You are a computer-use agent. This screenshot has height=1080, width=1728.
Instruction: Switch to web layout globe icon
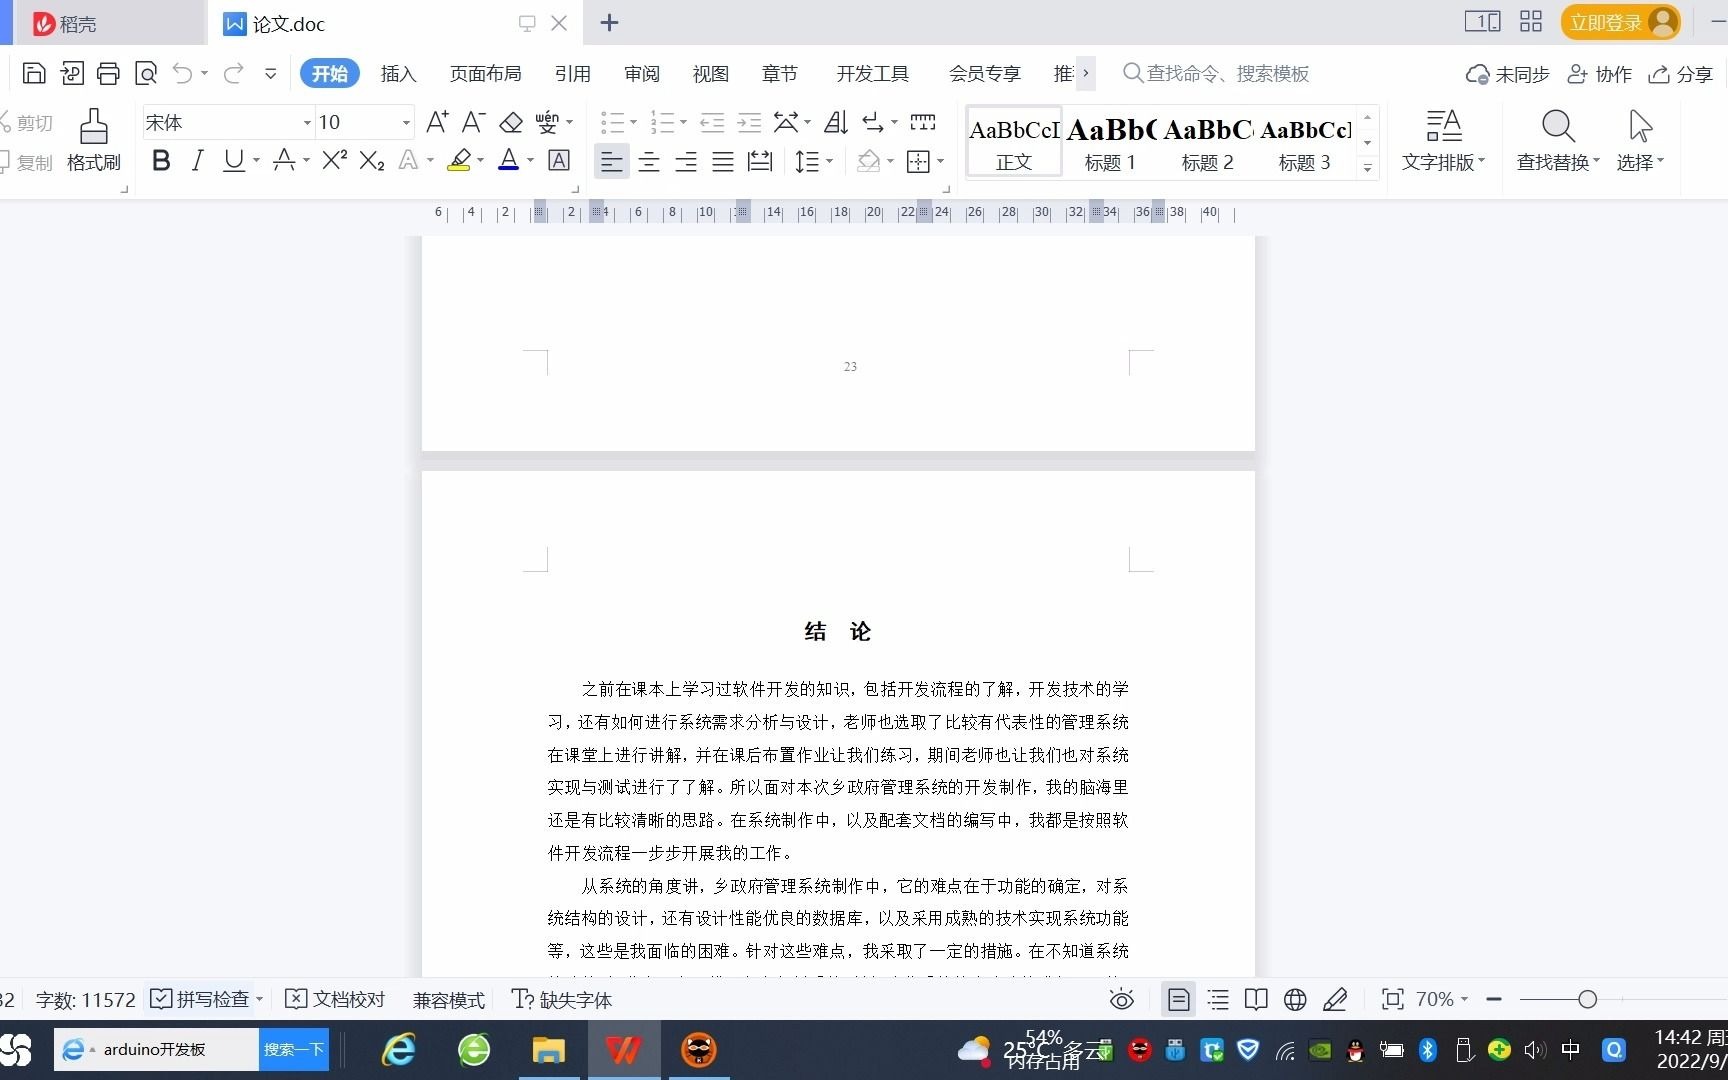(x=1295, y=999)
